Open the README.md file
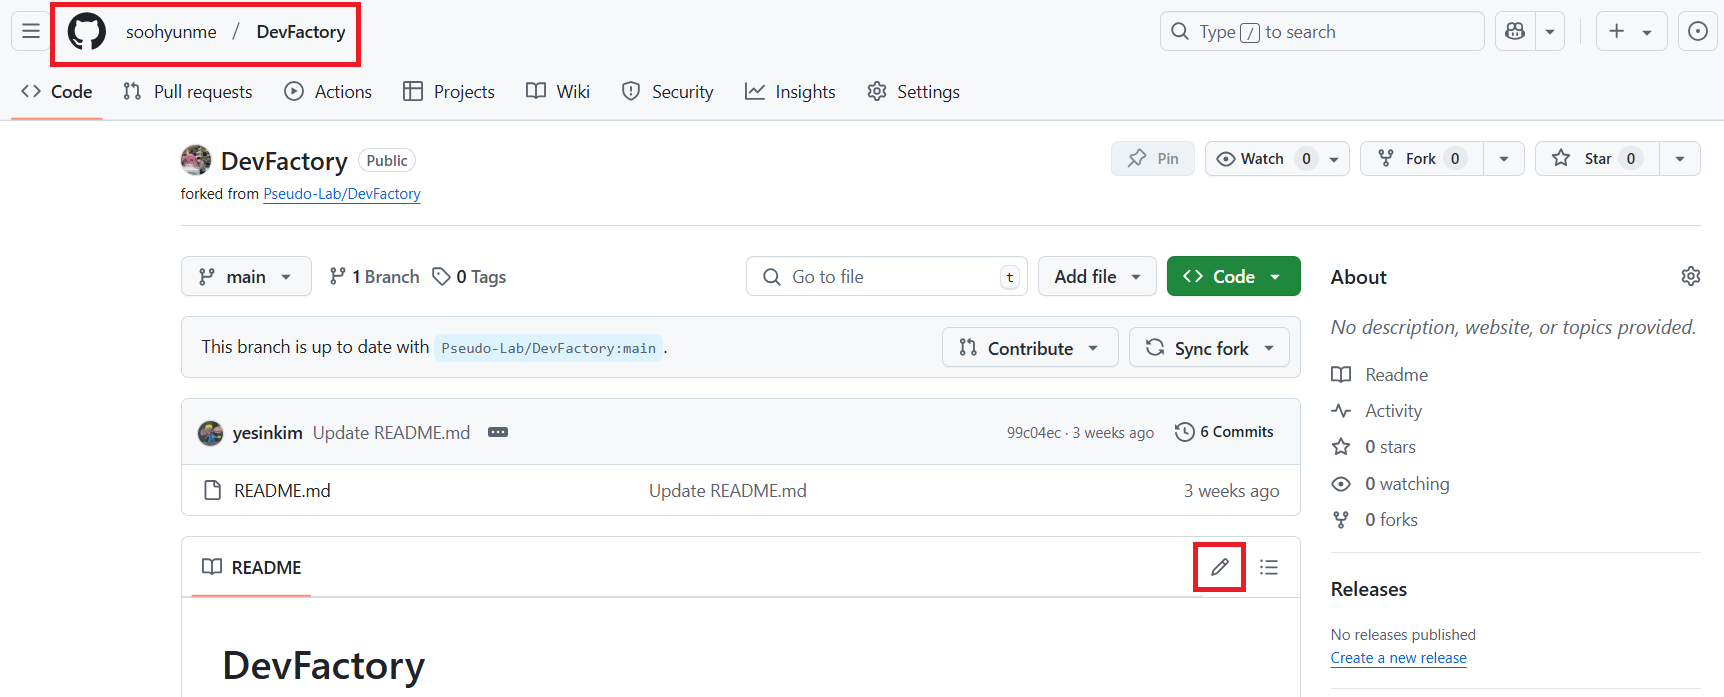This screenshot has width=1724, height=697. pyautogui.click(x=282, y=491)
